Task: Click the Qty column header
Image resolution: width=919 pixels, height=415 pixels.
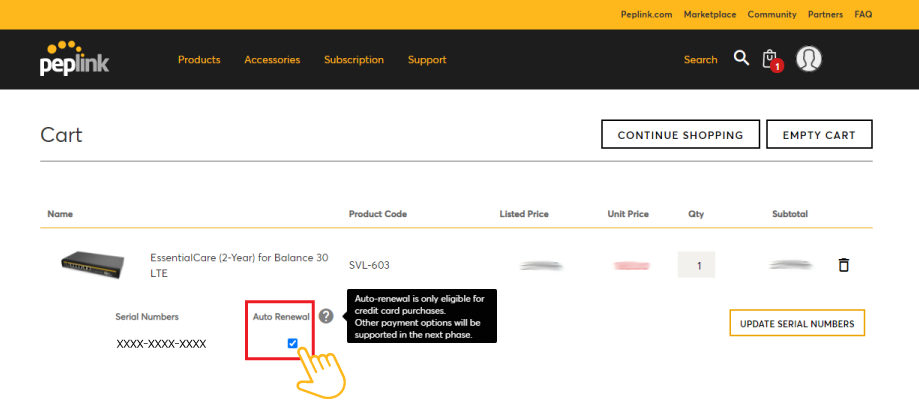Action: (x=696, y=214)
